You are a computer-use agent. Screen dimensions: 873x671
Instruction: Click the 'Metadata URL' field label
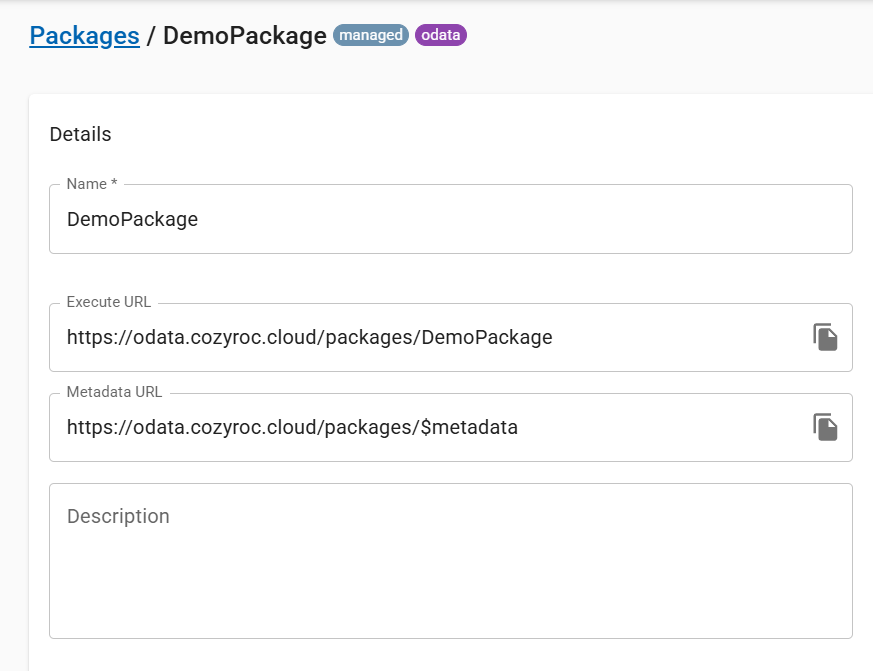point(114,392)
